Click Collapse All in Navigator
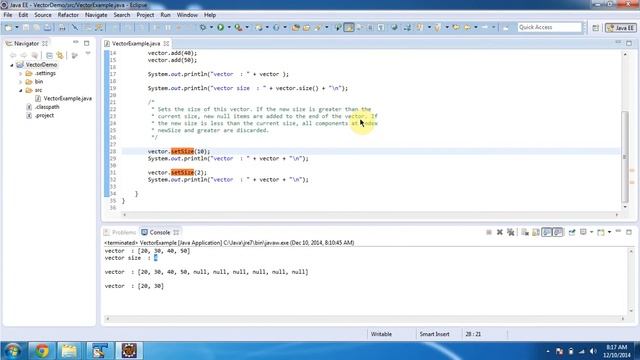Viewport: 640px width, 360px height. coord(49,55)
